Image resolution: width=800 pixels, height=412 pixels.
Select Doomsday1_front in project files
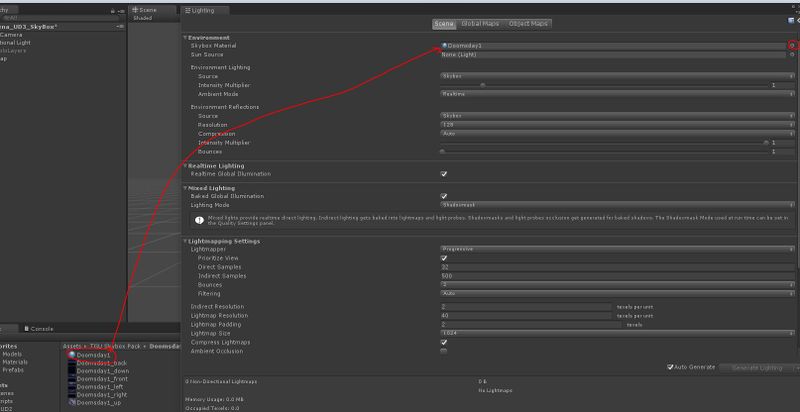point(102,379)
